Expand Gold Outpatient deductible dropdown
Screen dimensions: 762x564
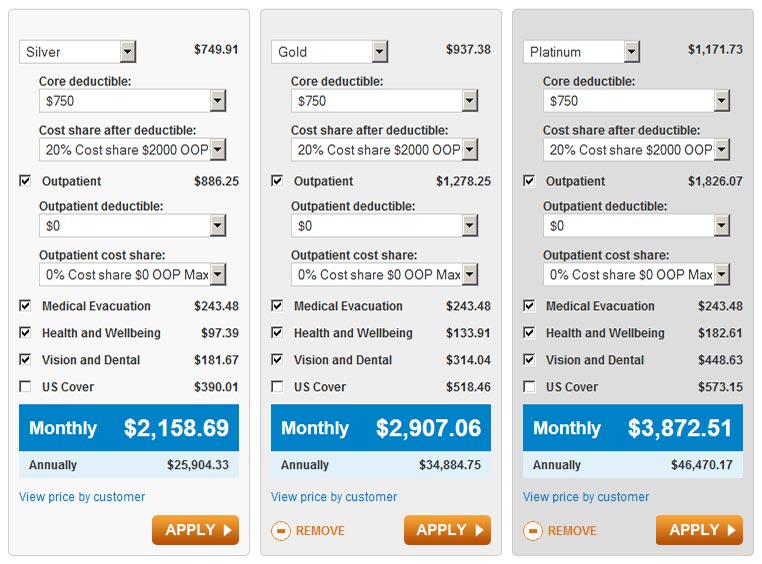(x=384, y=225)
